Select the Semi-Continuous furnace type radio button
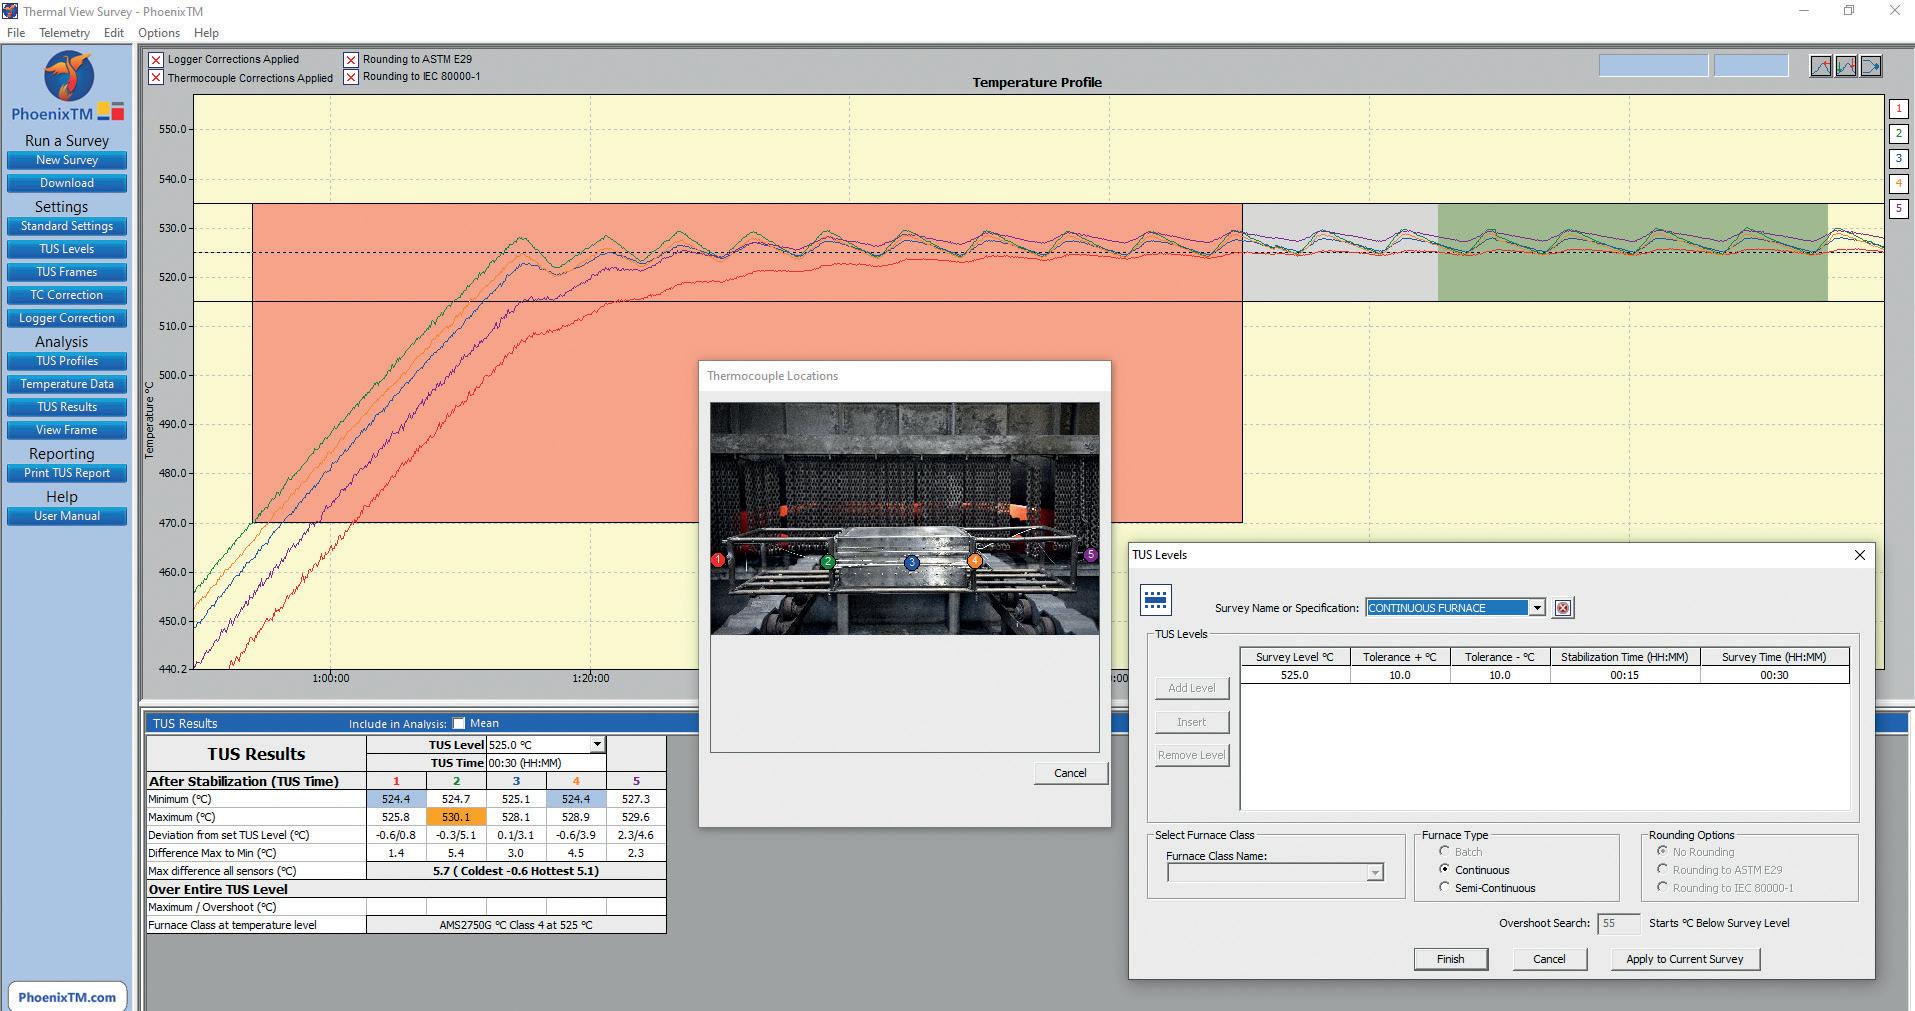1915x1011 pixels. tap(1444, 887)
